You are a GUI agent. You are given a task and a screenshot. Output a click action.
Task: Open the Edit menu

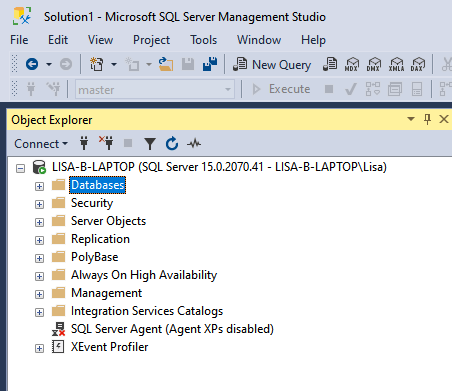coord(58,40)
